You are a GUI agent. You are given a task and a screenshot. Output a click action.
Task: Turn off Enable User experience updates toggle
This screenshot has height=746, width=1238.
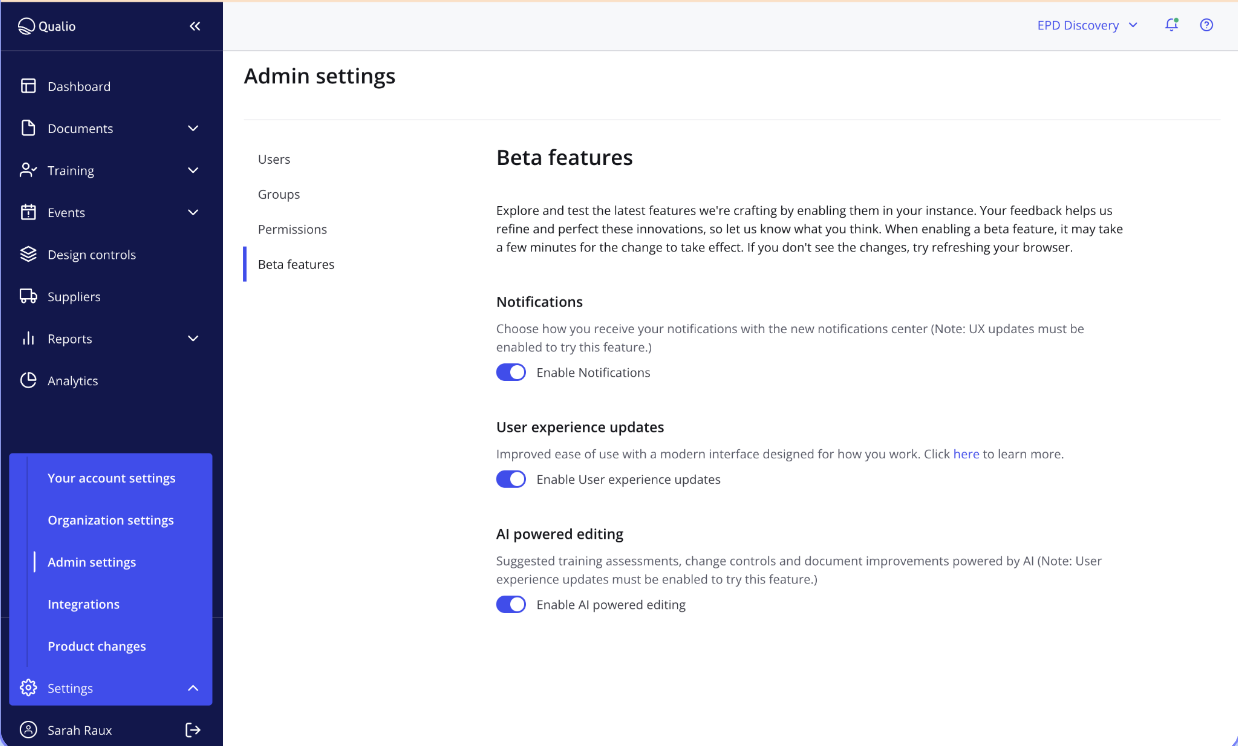(x=511, y=479)
